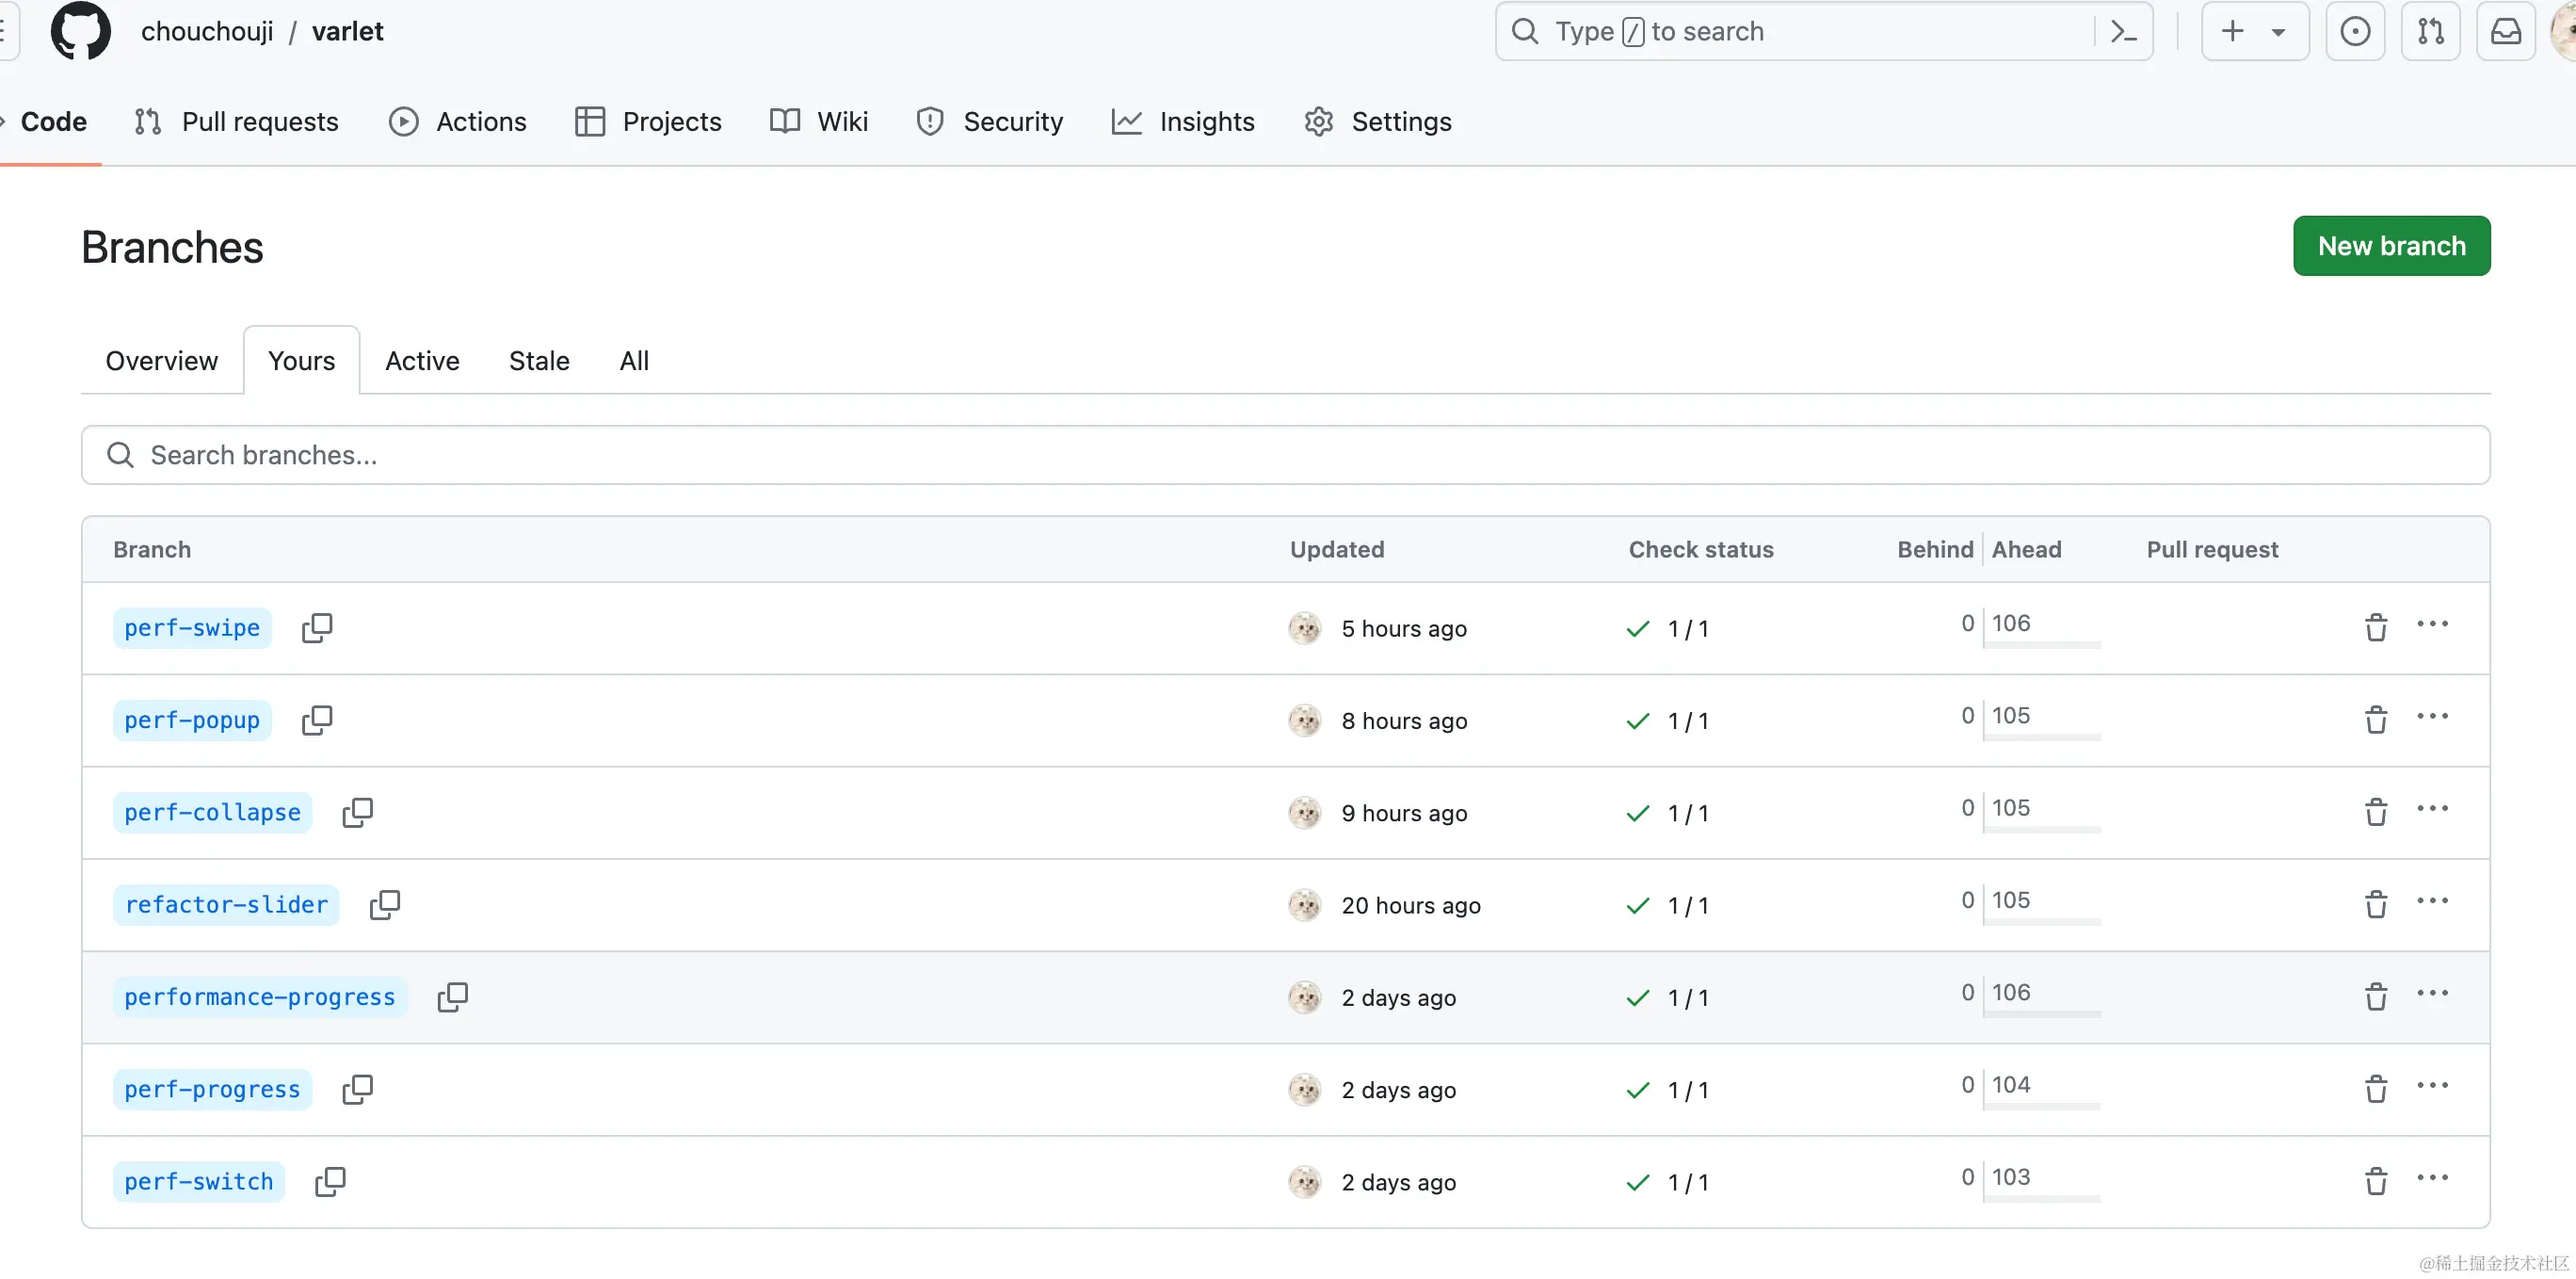This screenshot has width=2576, height=1279.
Task: Copy the perf-progress branch name
Action: click(357, 1089)
